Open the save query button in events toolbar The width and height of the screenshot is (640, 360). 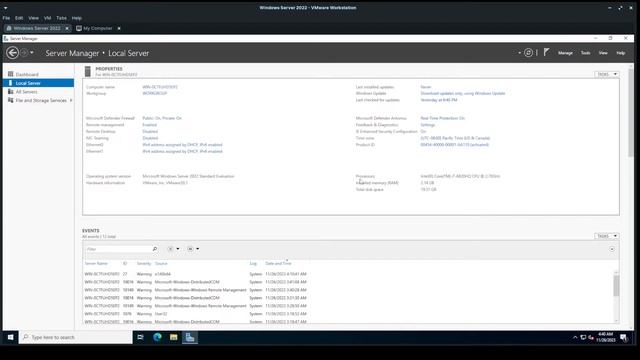190,249
